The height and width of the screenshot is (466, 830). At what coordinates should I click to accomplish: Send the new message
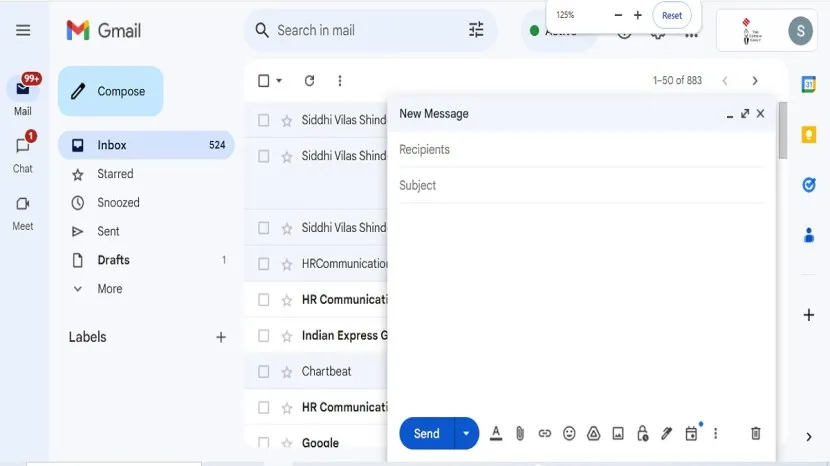click(x=427, y=433)
